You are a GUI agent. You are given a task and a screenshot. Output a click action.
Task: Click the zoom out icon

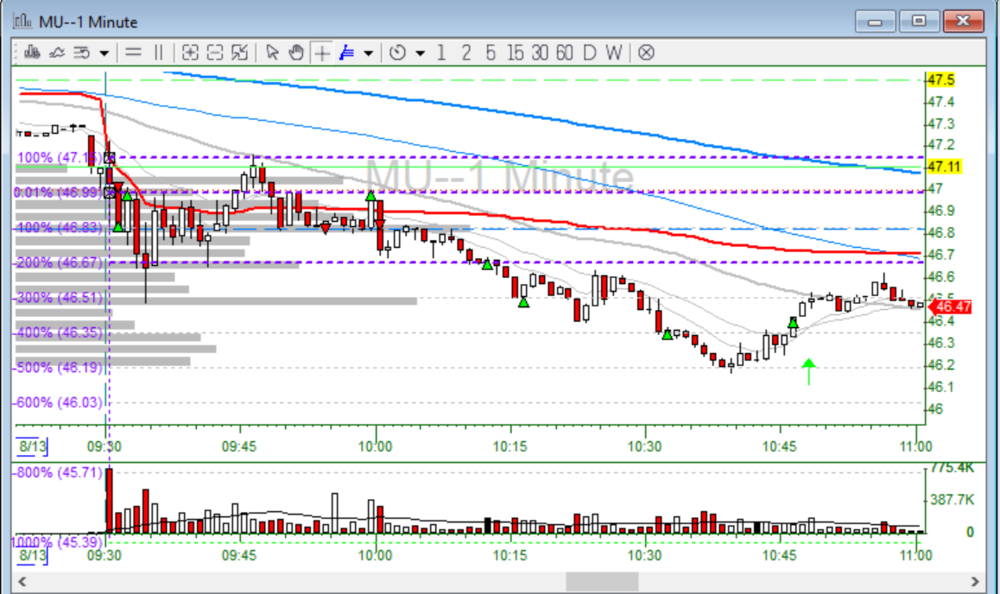[x=215, y=52]
